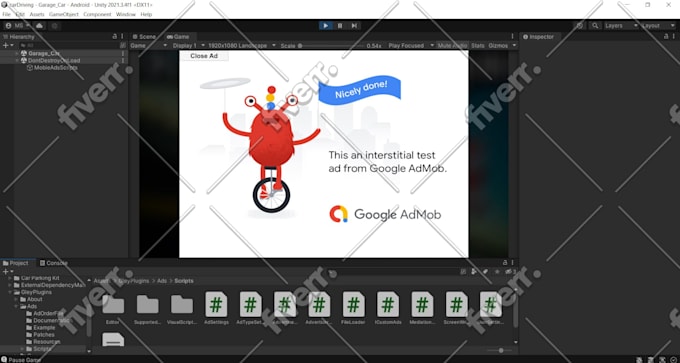680x363 pixels.
Task: Select the ICustomAds script icon
Action: [x=388, y=304]
